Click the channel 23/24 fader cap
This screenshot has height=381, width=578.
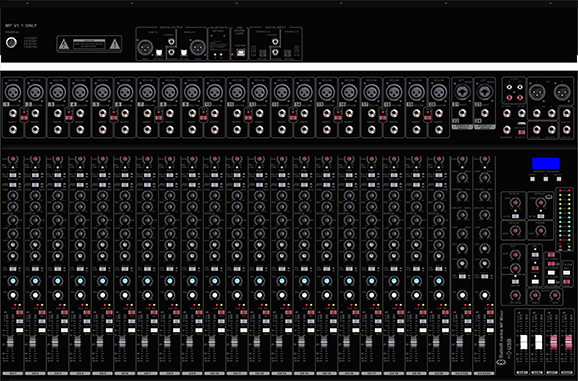tap(482, 342)
